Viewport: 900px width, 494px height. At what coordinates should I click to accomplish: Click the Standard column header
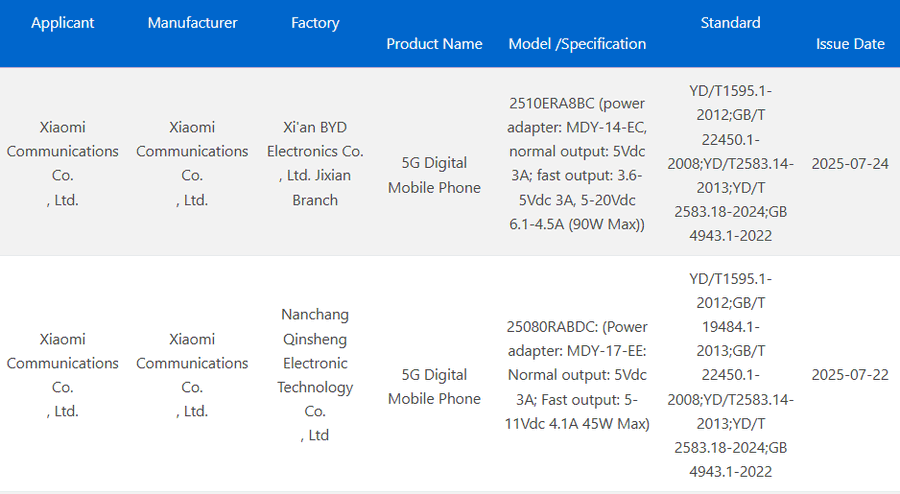[730, 23]
